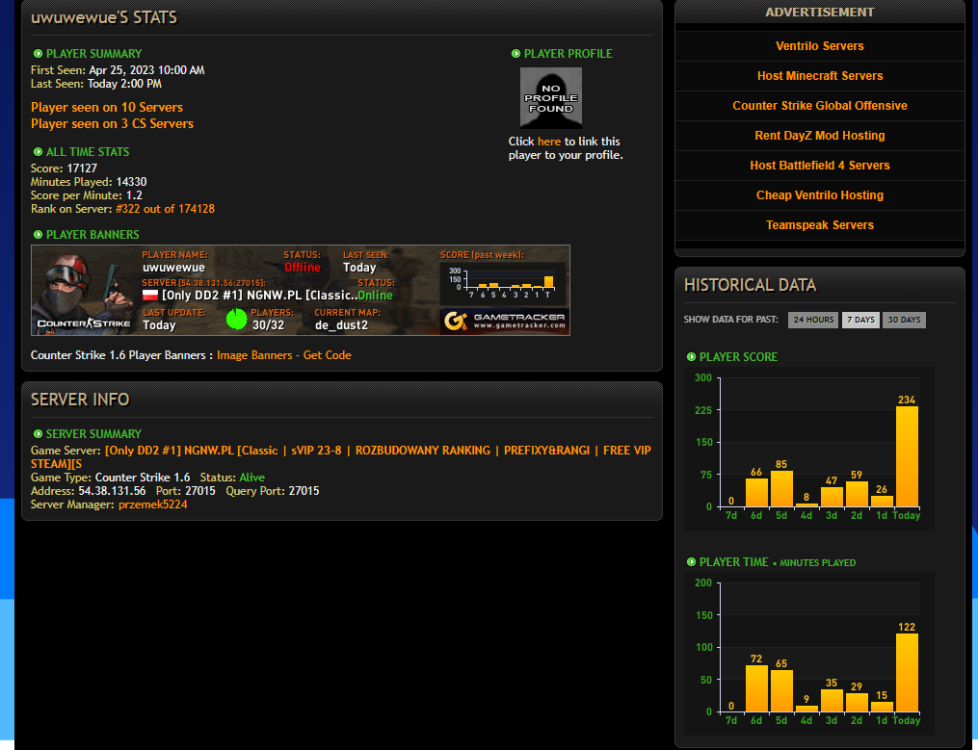Open Host Battlefield 4 Servers link

[x=820, y=165]
